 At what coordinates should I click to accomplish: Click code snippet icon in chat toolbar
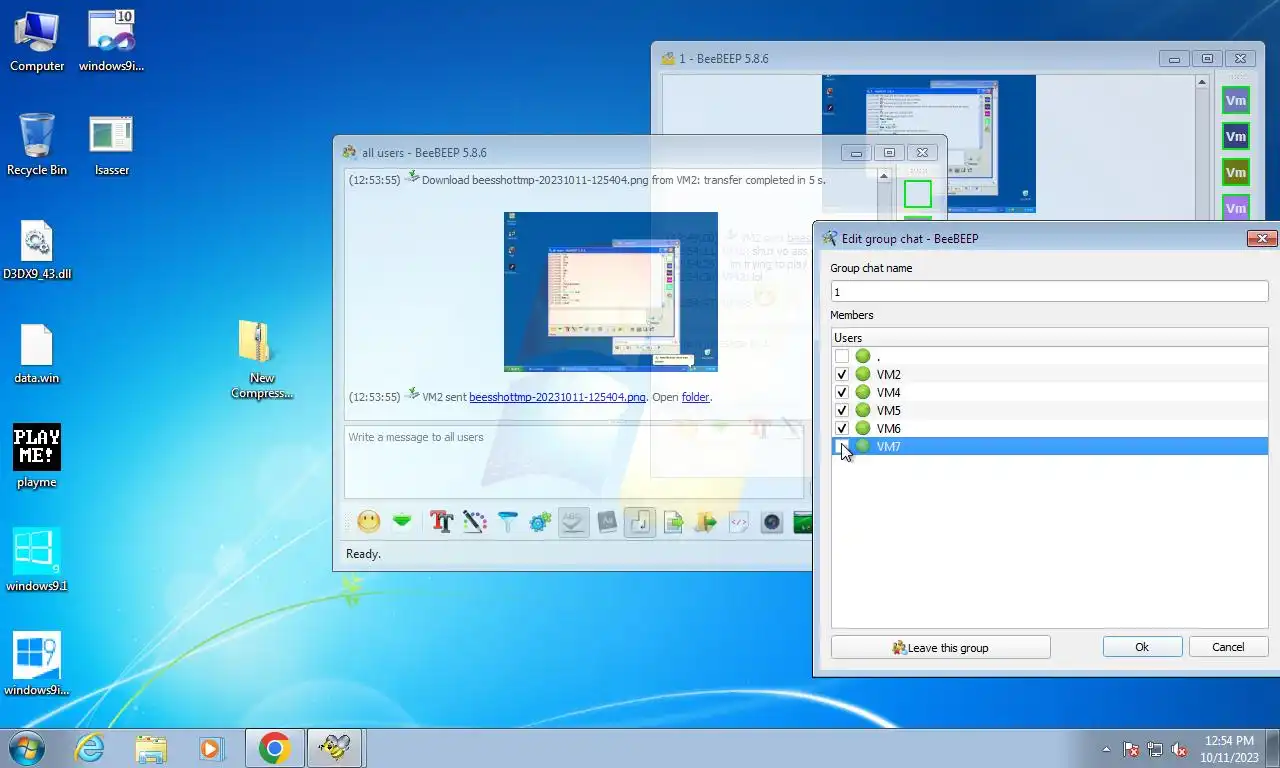(x=739, y=521)
